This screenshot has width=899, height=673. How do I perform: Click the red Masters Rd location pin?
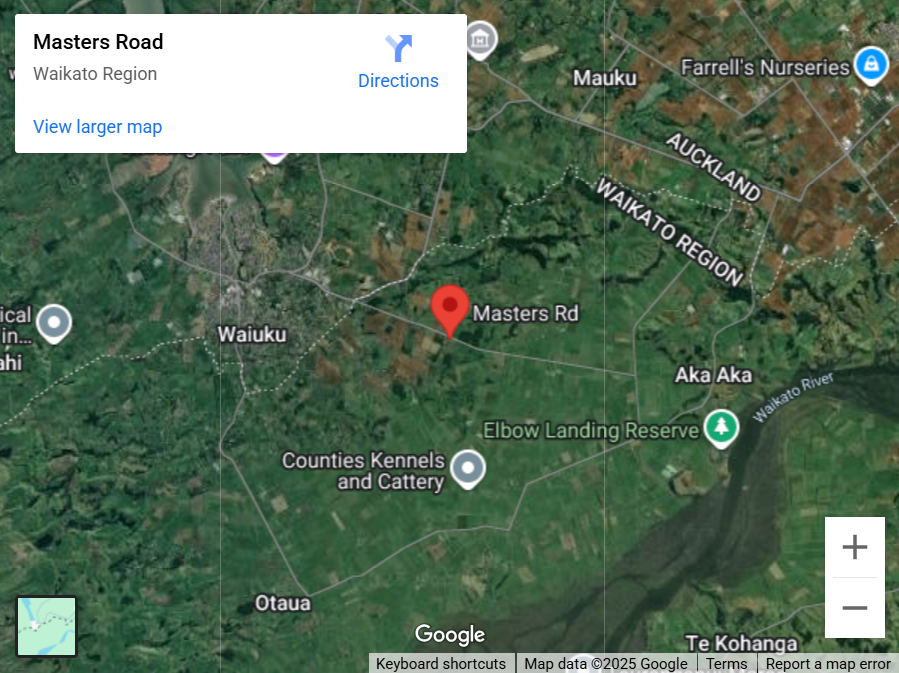(x=450, y=311)
